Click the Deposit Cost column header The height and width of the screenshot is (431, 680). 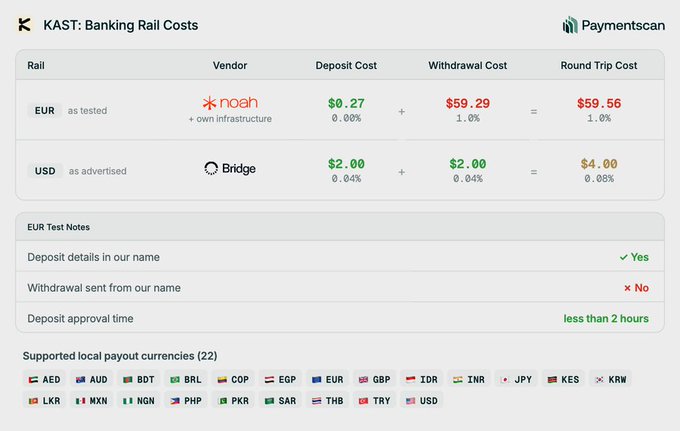point(346,65)
